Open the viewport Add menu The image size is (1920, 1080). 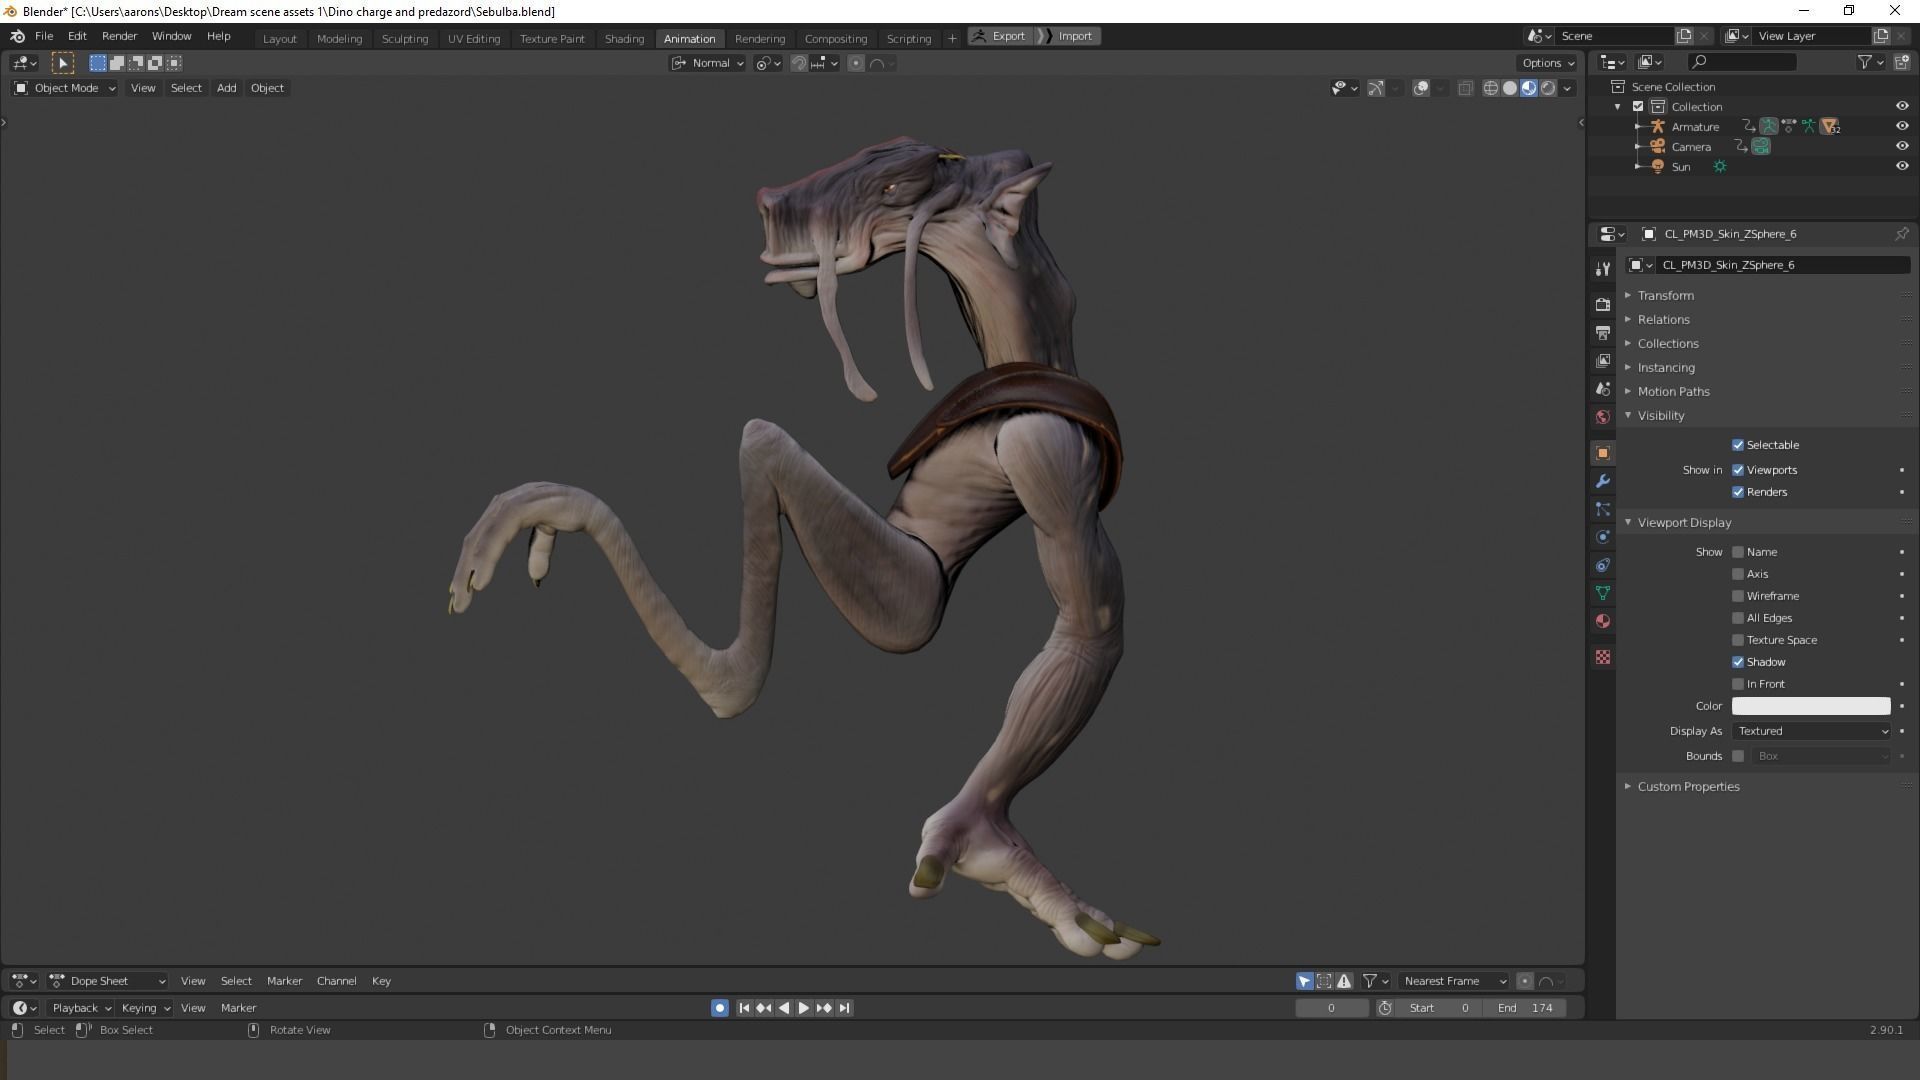pos(226,88)
